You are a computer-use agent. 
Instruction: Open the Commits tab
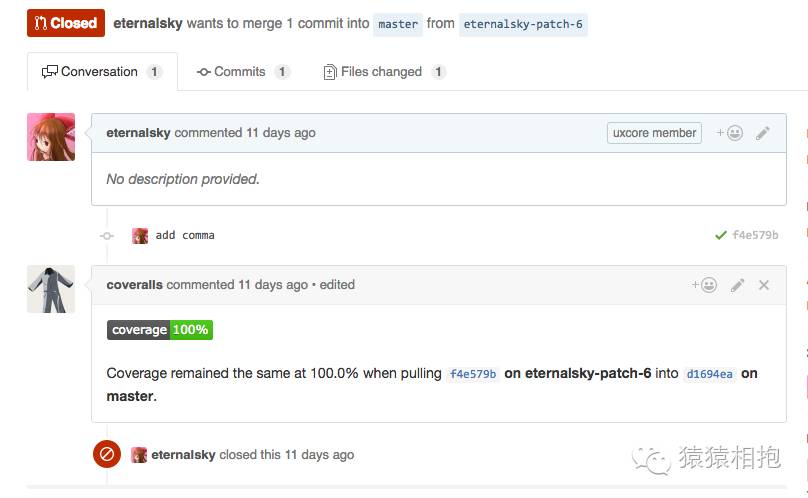tap(243, 72)
